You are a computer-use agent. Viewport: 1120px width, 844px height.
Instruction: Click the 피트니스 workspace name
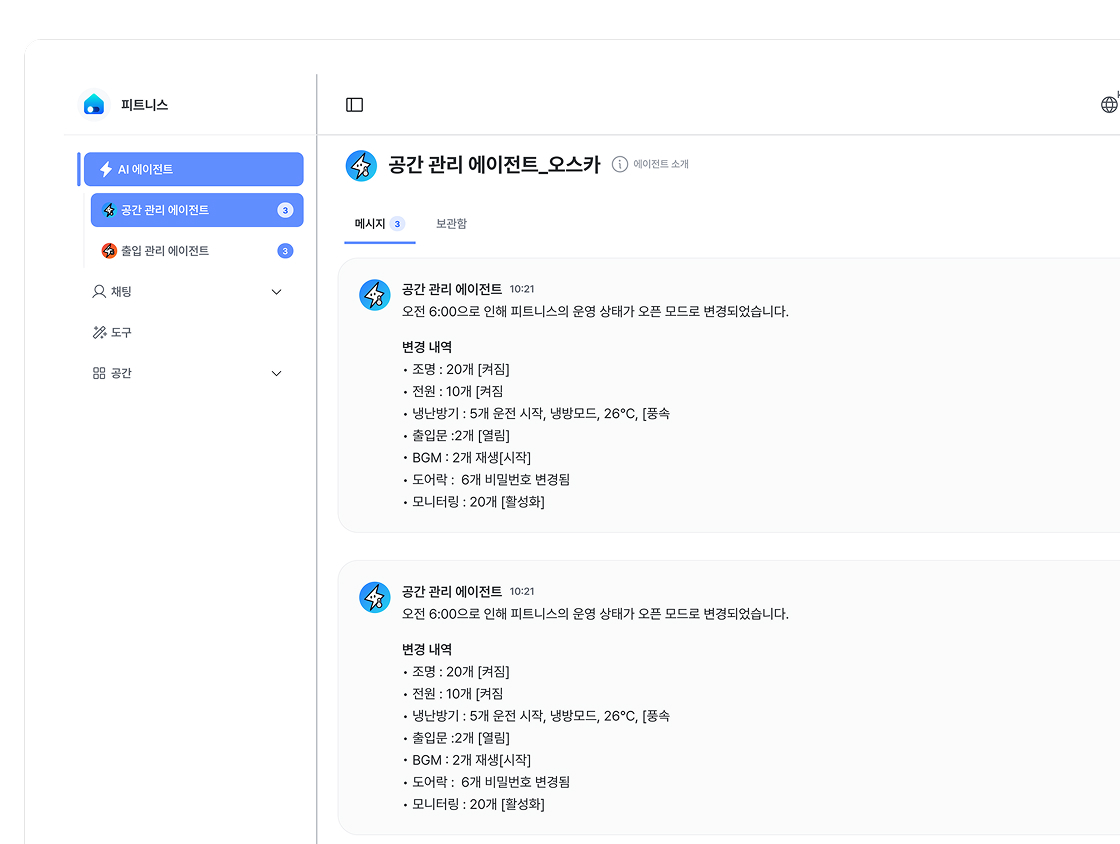(x=144, y=105)
